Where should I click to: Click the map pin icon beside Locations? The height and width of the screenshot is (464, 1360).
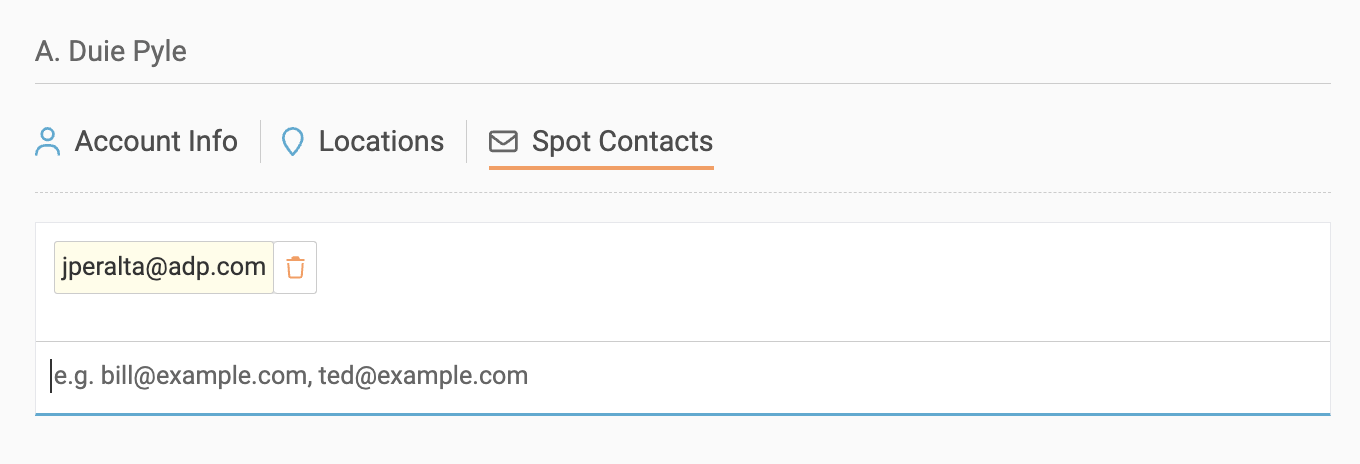point(292,142)
